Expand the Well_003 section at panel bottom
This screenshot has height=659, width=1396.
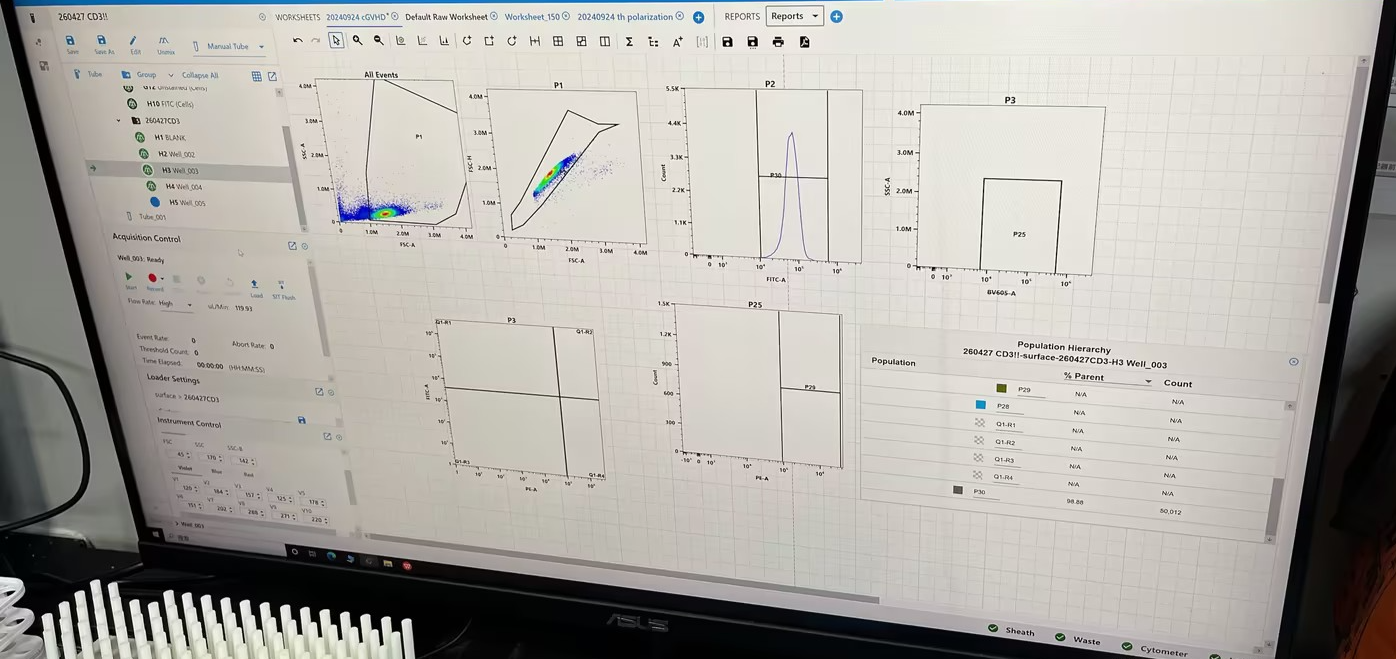(x=177, y=524)
